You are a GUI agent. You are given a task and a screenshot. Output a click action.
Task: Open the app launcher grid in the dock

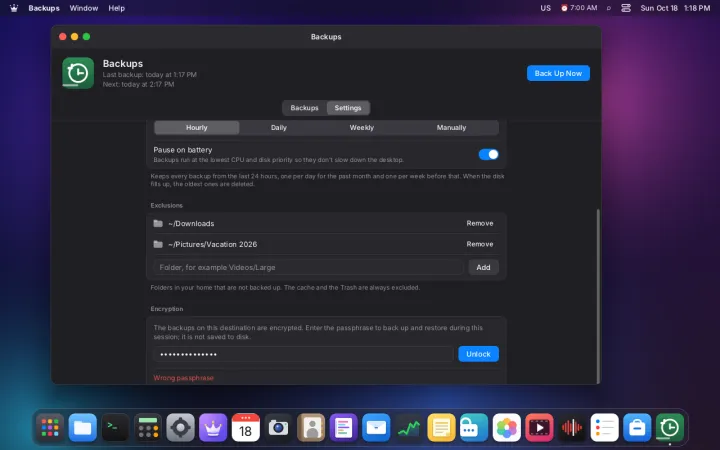pyautogui.click(x=50, y=428)
